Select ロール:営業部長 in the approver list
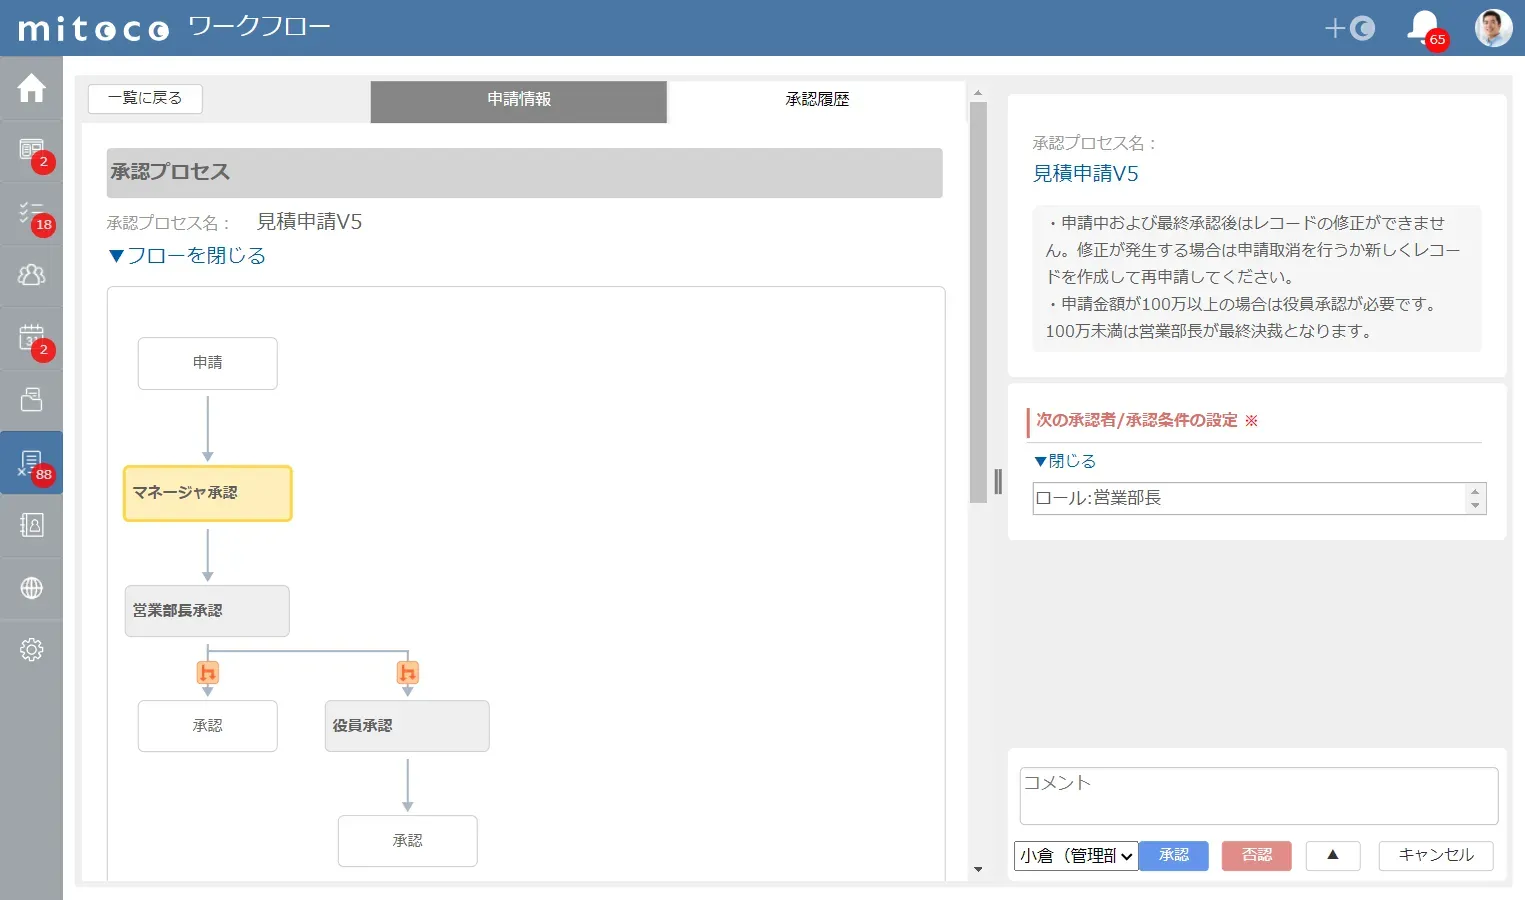Viewport: 1525px width, 900px height. (1249, 498)
